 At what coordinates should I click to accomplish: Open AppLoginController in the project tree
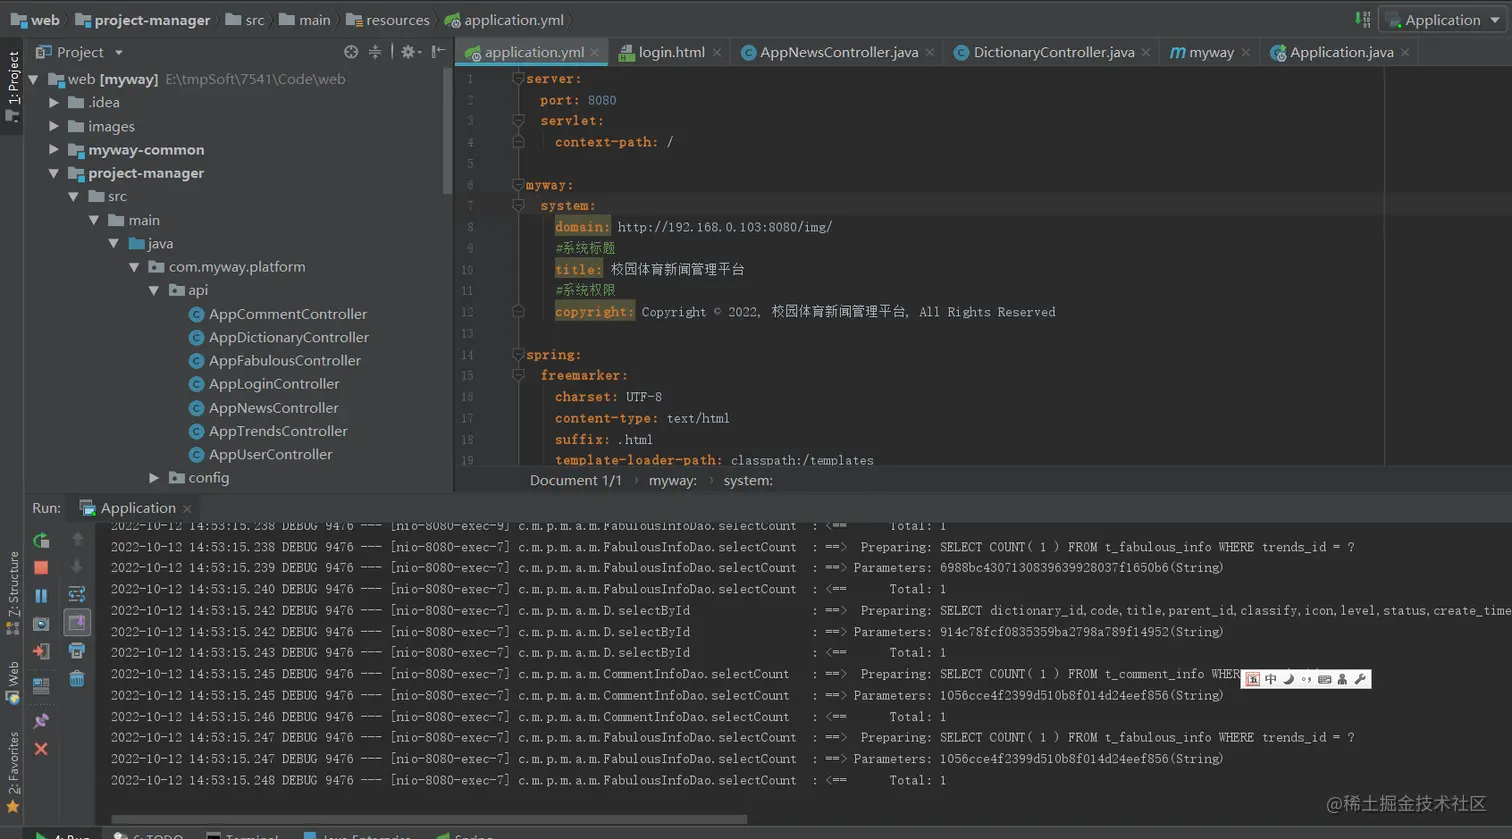[273, 384]
